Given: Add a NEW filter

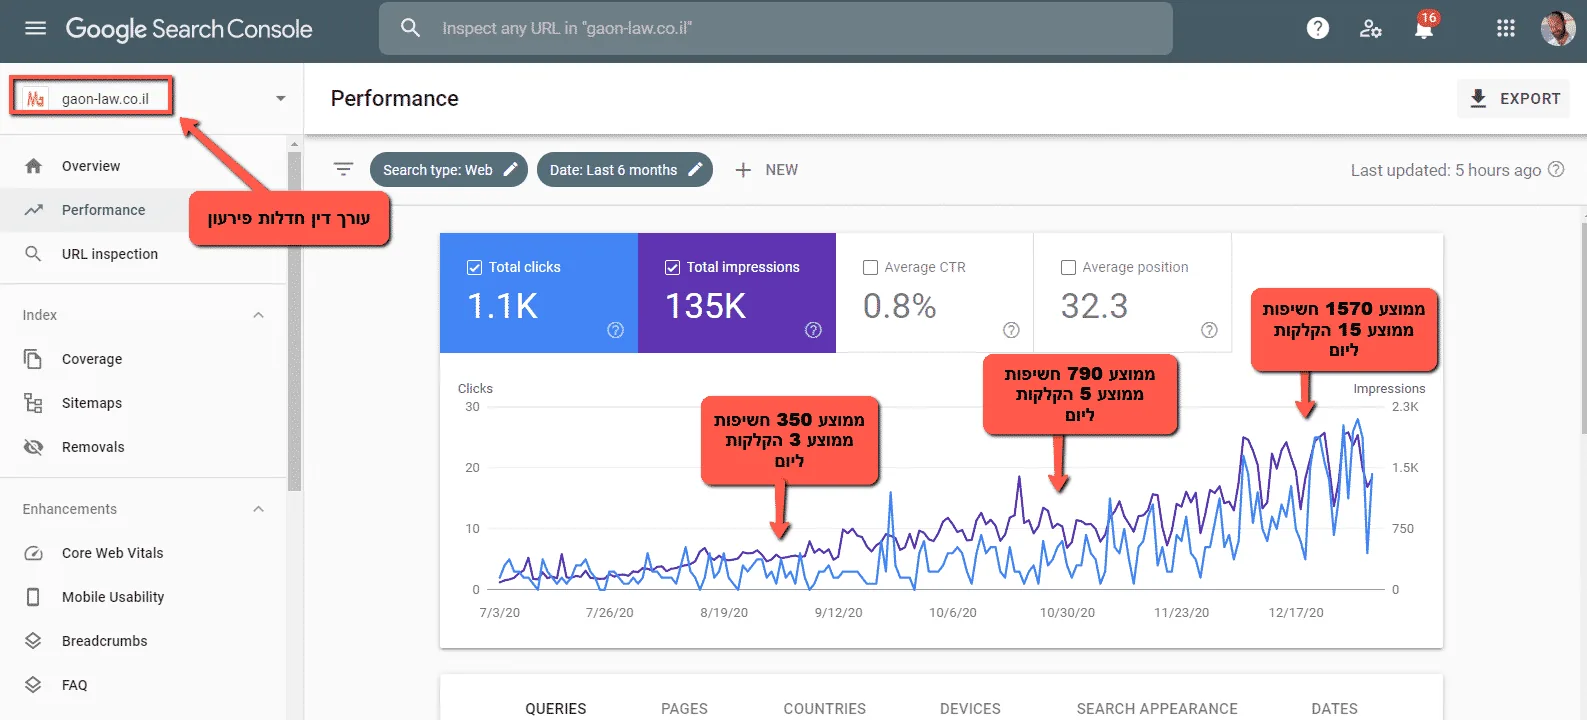Looking at the screenshot, I should point(767,170).
